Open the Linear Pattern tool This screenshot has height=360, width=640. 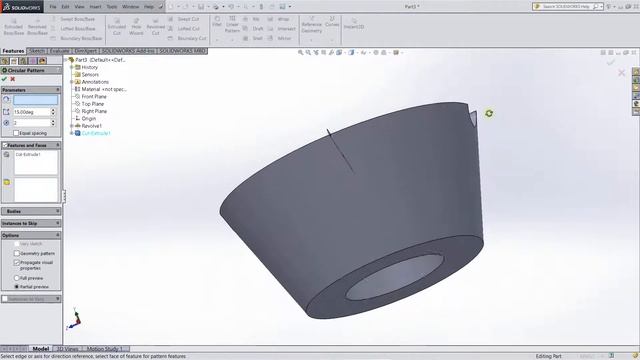tap(232, 24)
